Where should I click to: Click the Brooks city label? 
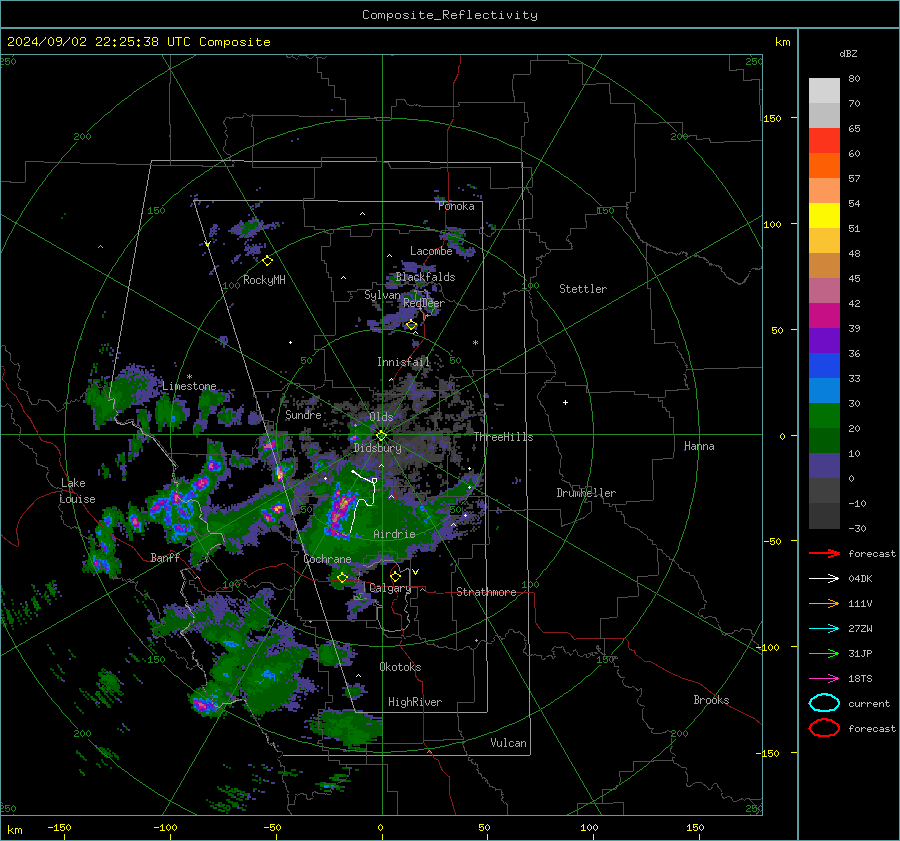click(x=711, y=700)
